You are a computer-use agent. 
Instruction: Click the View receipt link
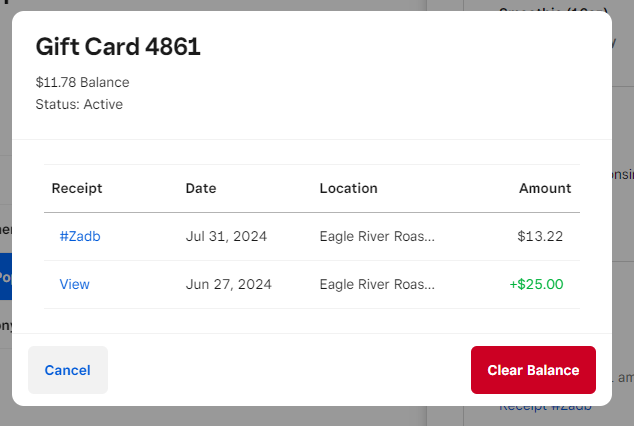pyautogui.click(x=75, y=284)
